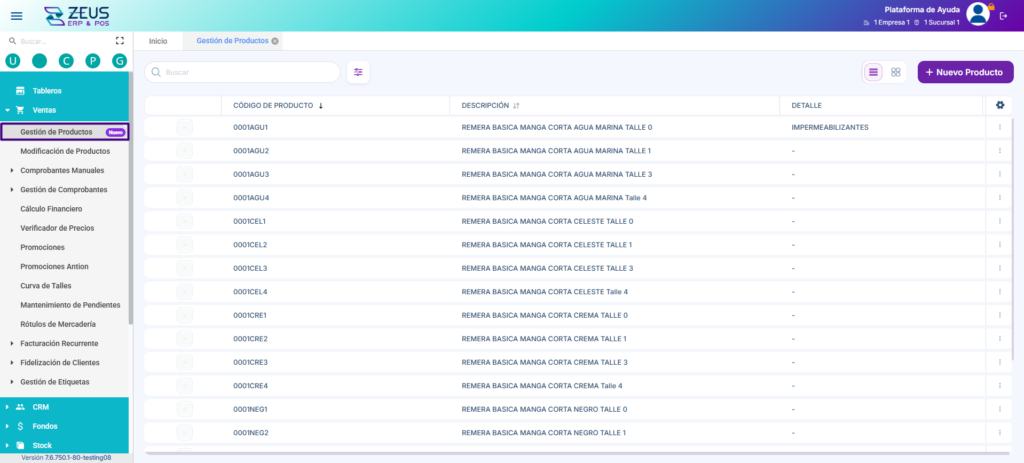Open the 'U' shortcut circle icon

[12, 61]
